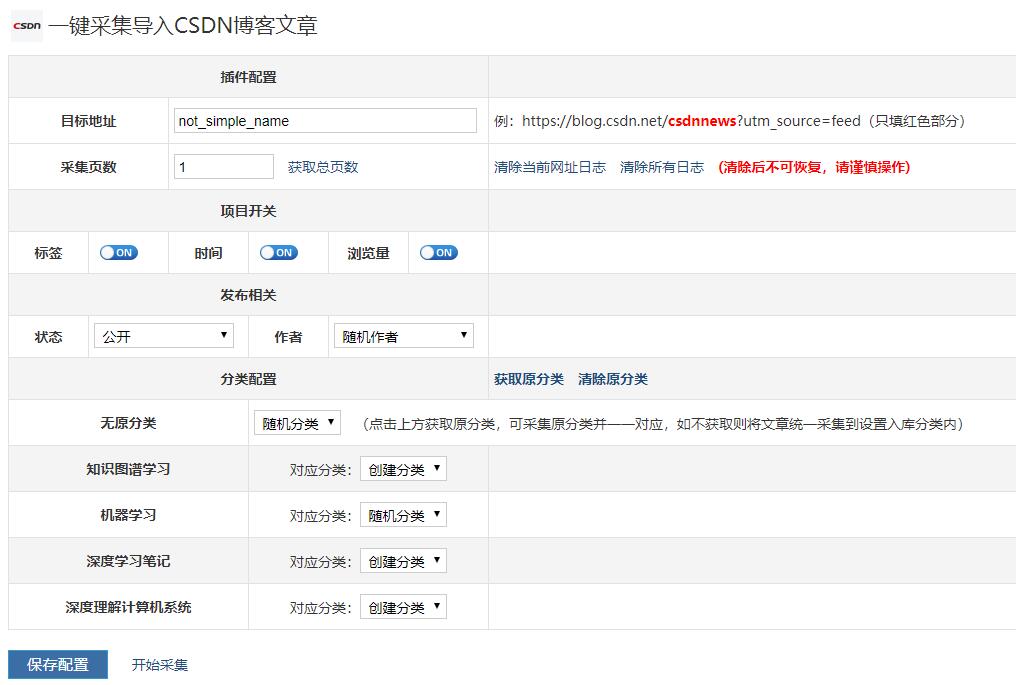Click the 插件配置 section header
This screenshot has width=1016, height=685.
[x=248, y=77]
